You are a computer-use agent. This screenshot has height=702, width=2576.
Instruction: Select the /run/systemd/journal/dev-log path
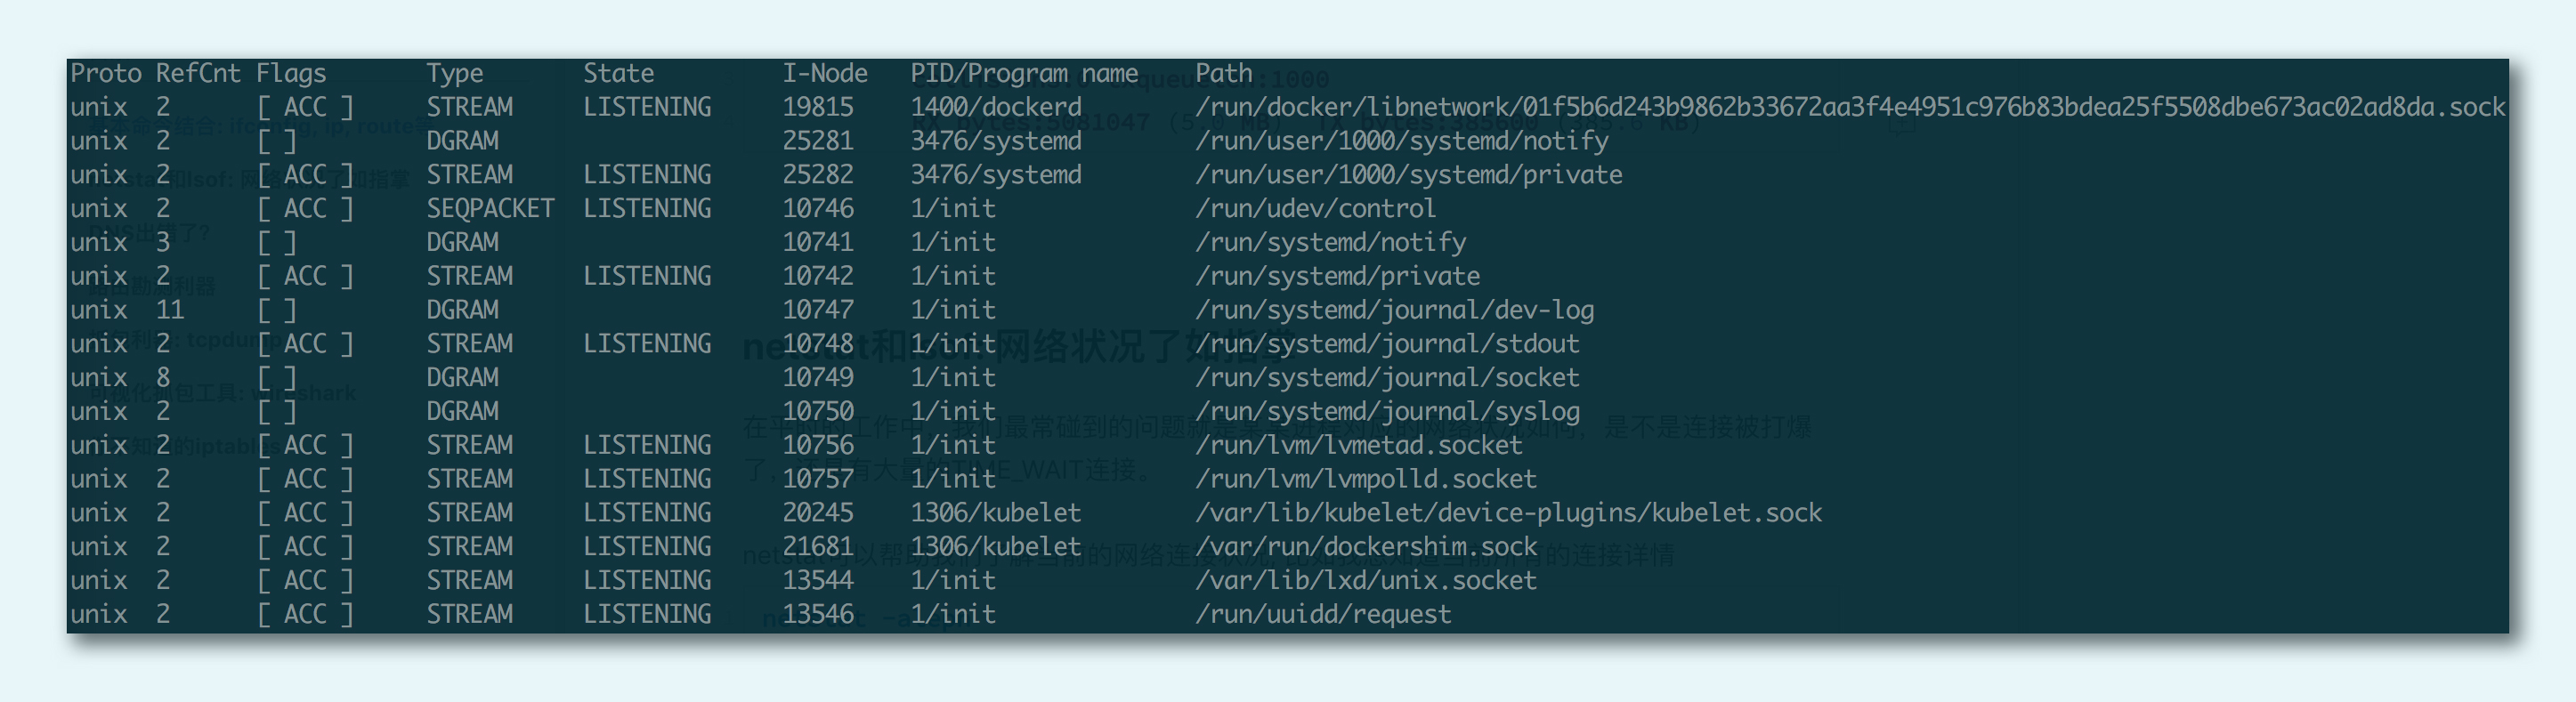(x=1394, y=310)
